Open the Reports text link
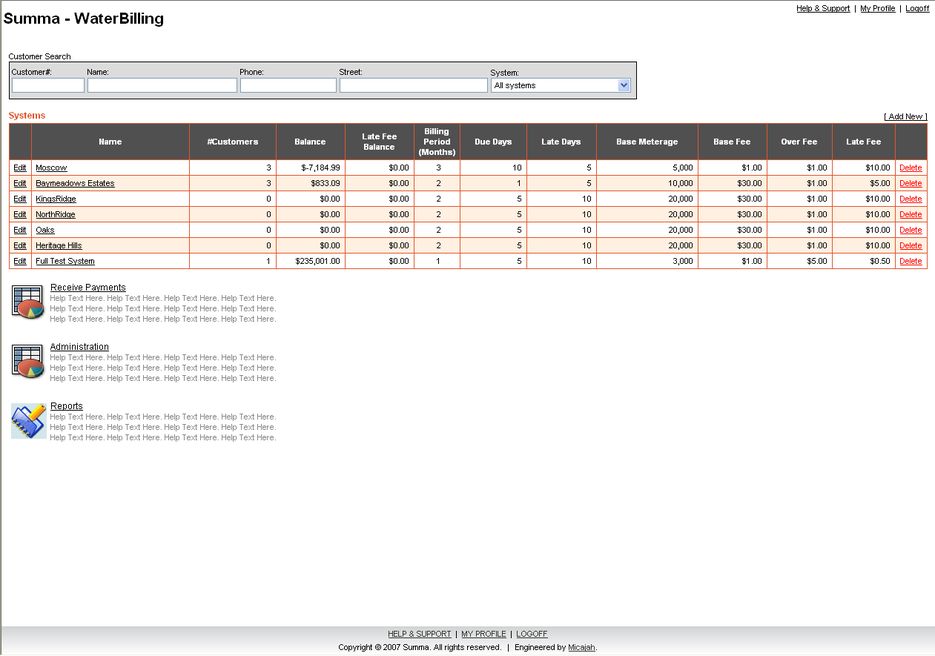The image size is (935, 656). [x=66, y=406]
